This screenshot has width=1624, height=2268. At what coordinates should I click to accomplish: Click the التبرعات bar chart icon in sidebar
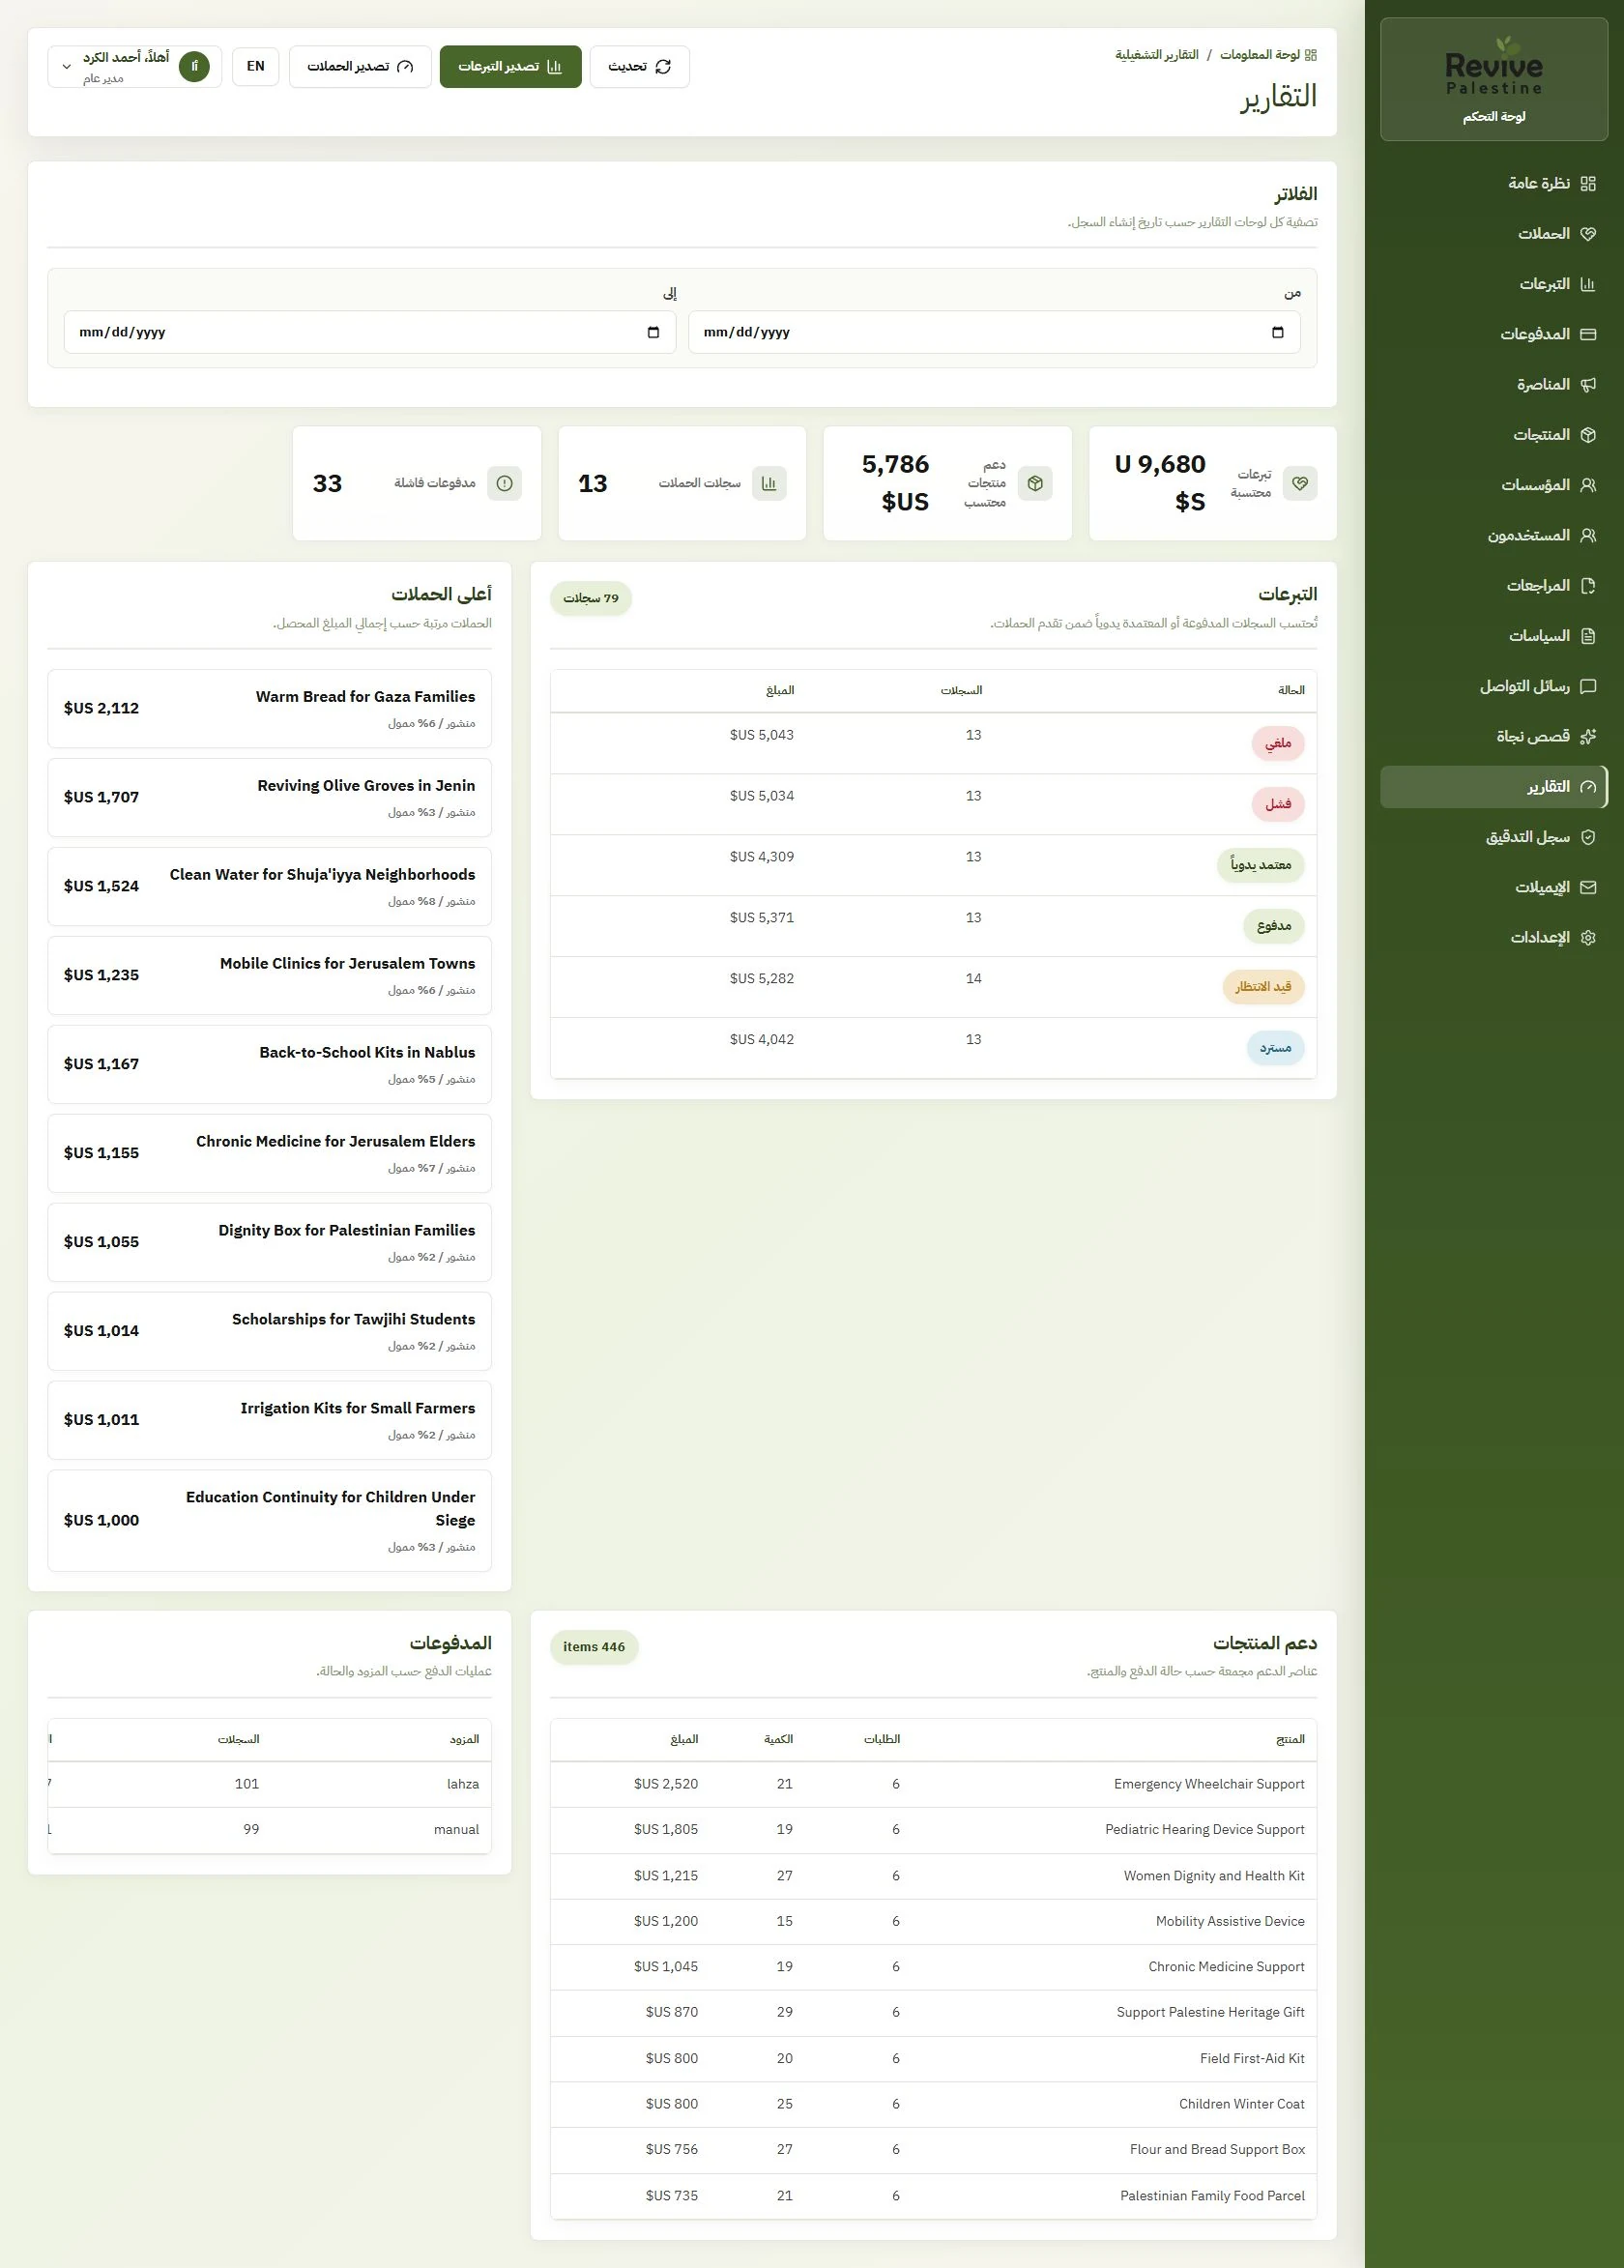pyautogui.click(x=1588, y=284)
